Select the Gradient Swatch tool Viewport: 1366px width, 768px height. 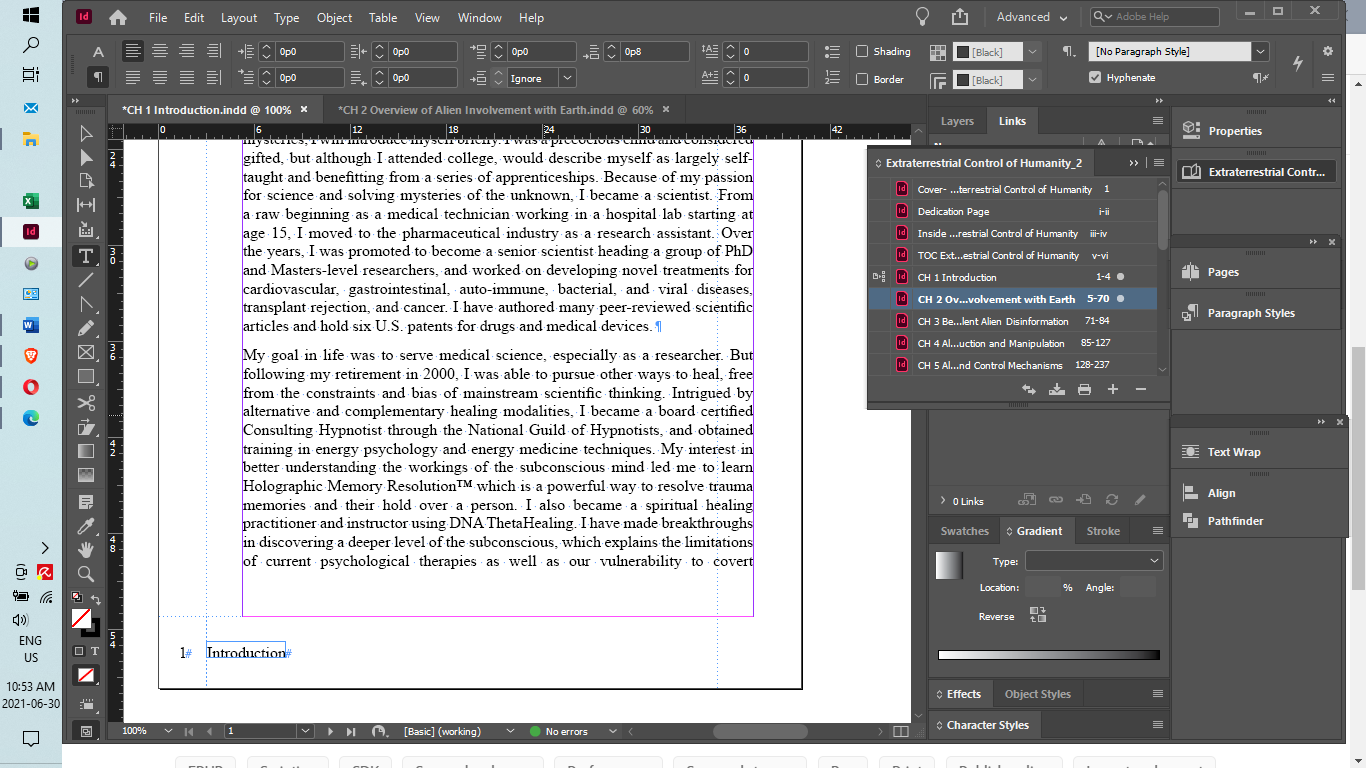86,450
